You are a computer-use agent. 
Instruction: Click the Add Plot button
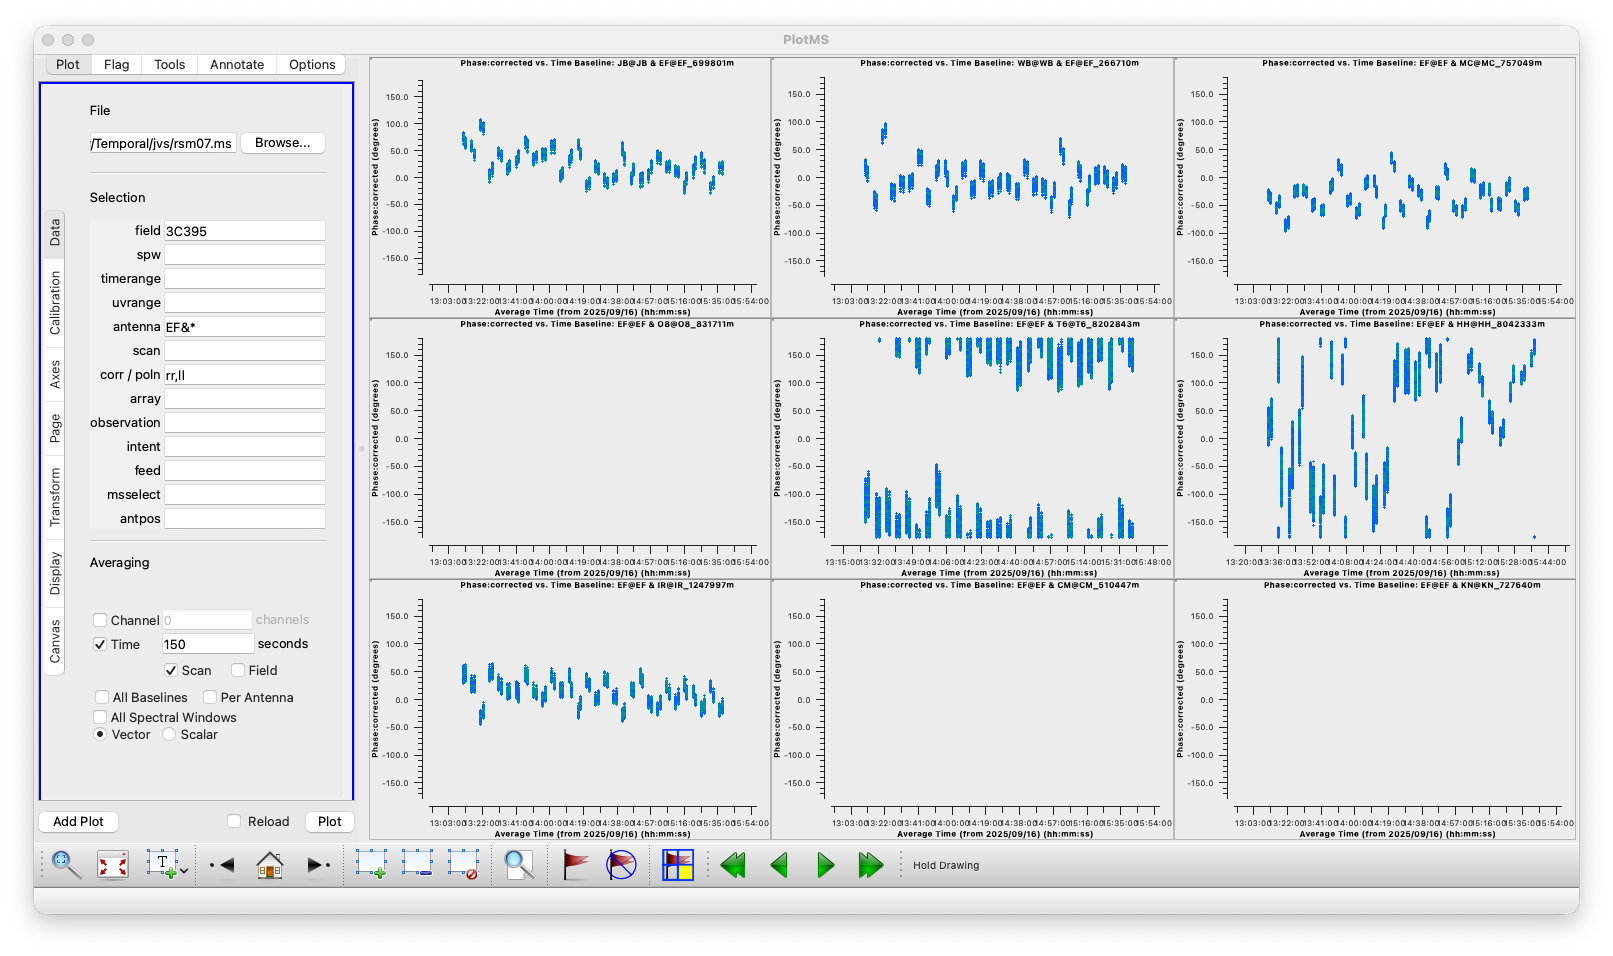coord(78,822)
